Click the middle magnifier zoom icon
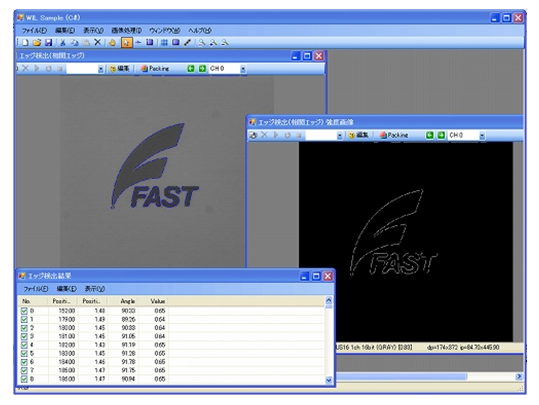The width and height of the screenshot is (539, 405). click(x=213, y=43)
